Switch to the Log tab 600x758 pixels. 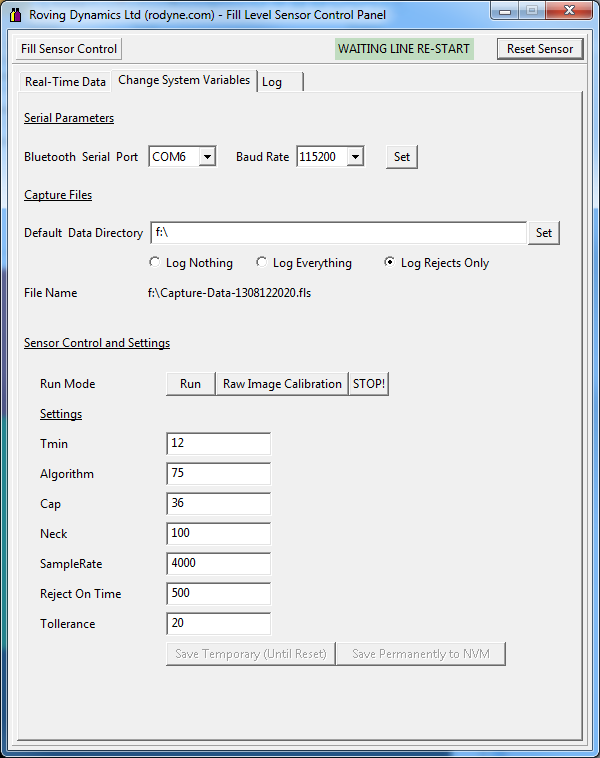[x=280, y=82]
